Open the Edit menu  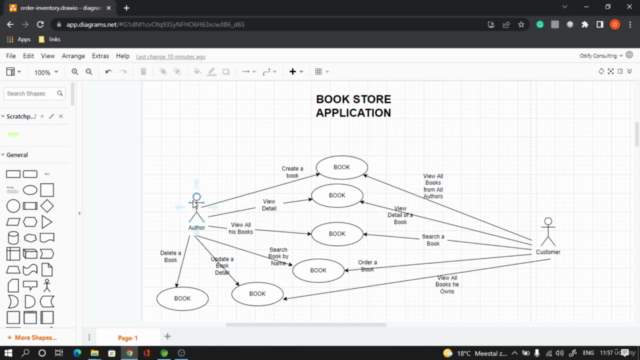tap(28, 56)
